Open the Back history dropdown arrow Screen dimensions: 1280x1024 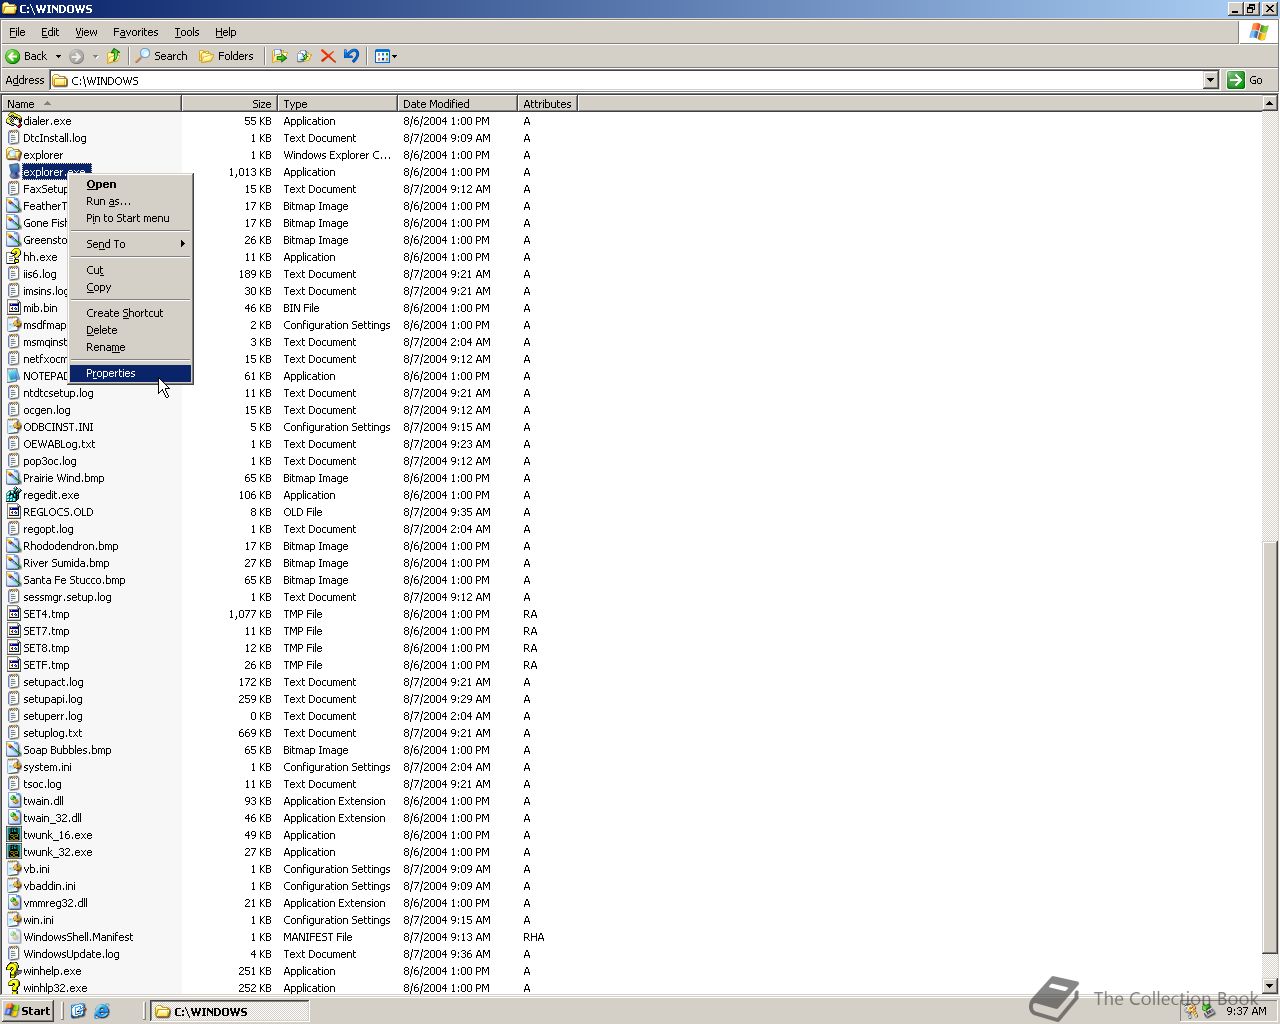(58, 56)
